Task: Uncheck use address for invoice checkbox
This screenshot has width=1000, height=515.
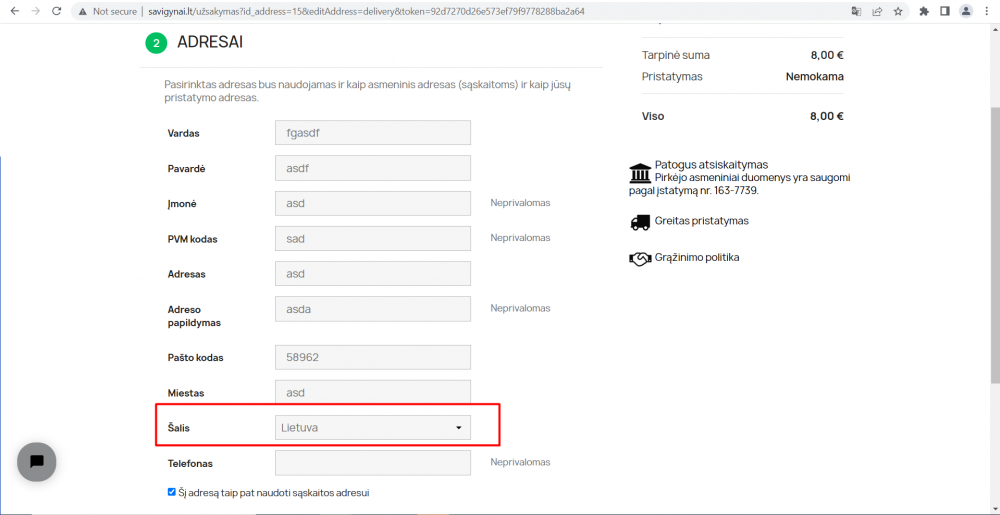Action: [x=172, y=492]
